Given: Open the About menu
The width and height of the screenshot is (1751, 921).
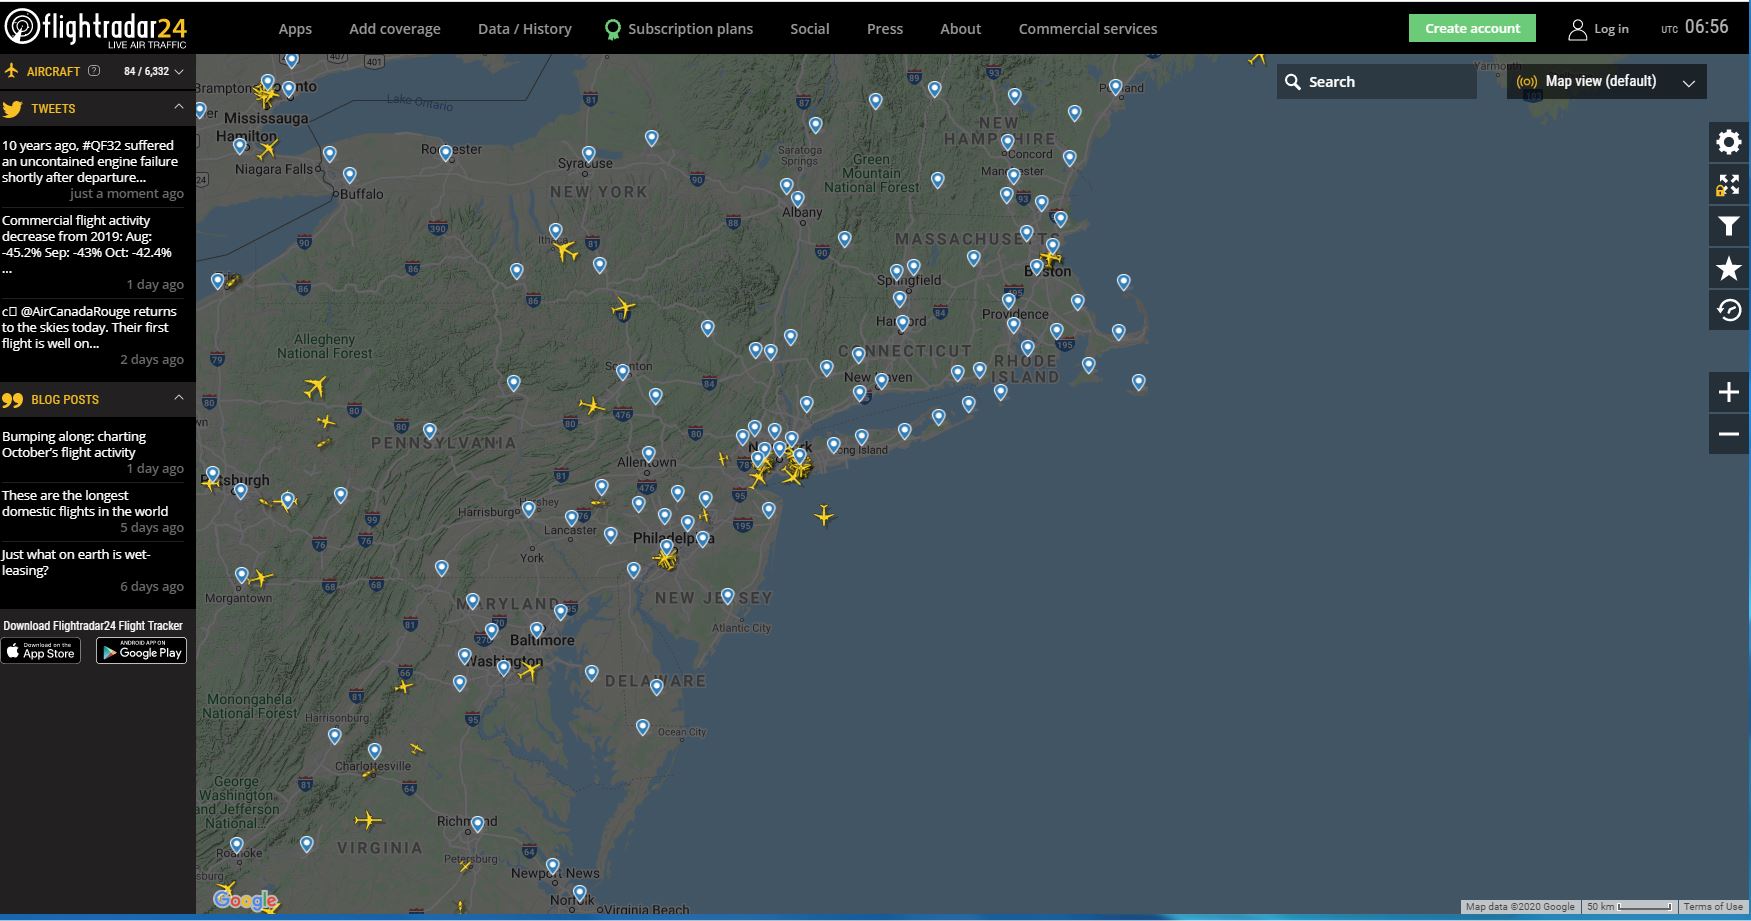Looking at the screenshot, I should coord(961,29).
